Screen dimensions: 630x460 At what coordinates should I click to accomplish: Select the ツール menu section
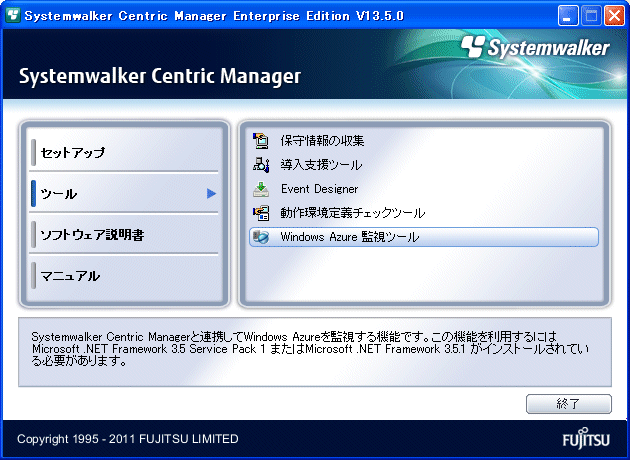click(125, 194)
